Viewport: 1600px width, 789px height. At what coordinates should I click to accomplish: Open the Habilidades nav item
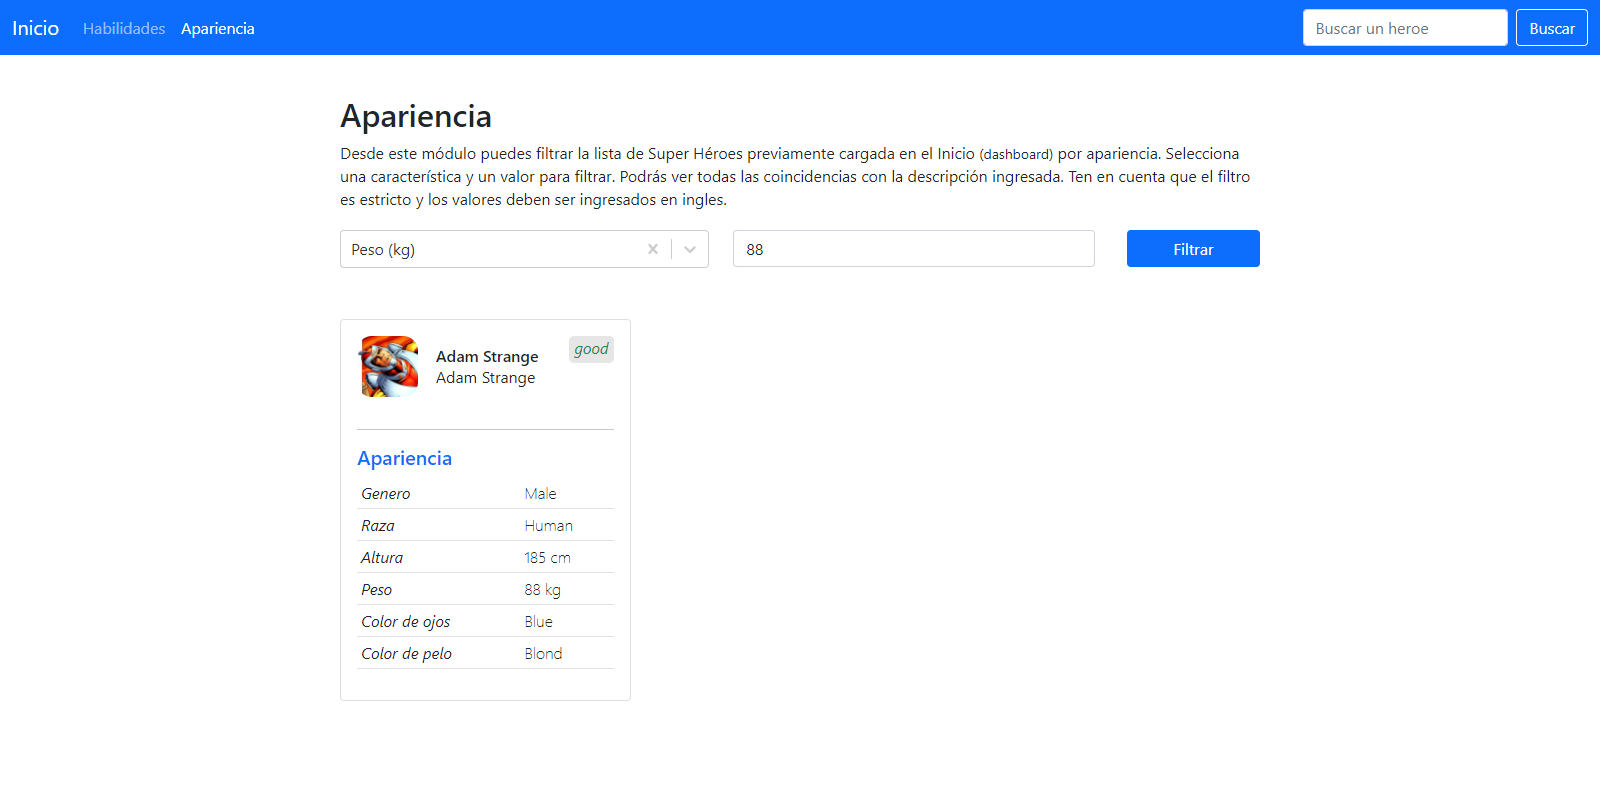124,28
